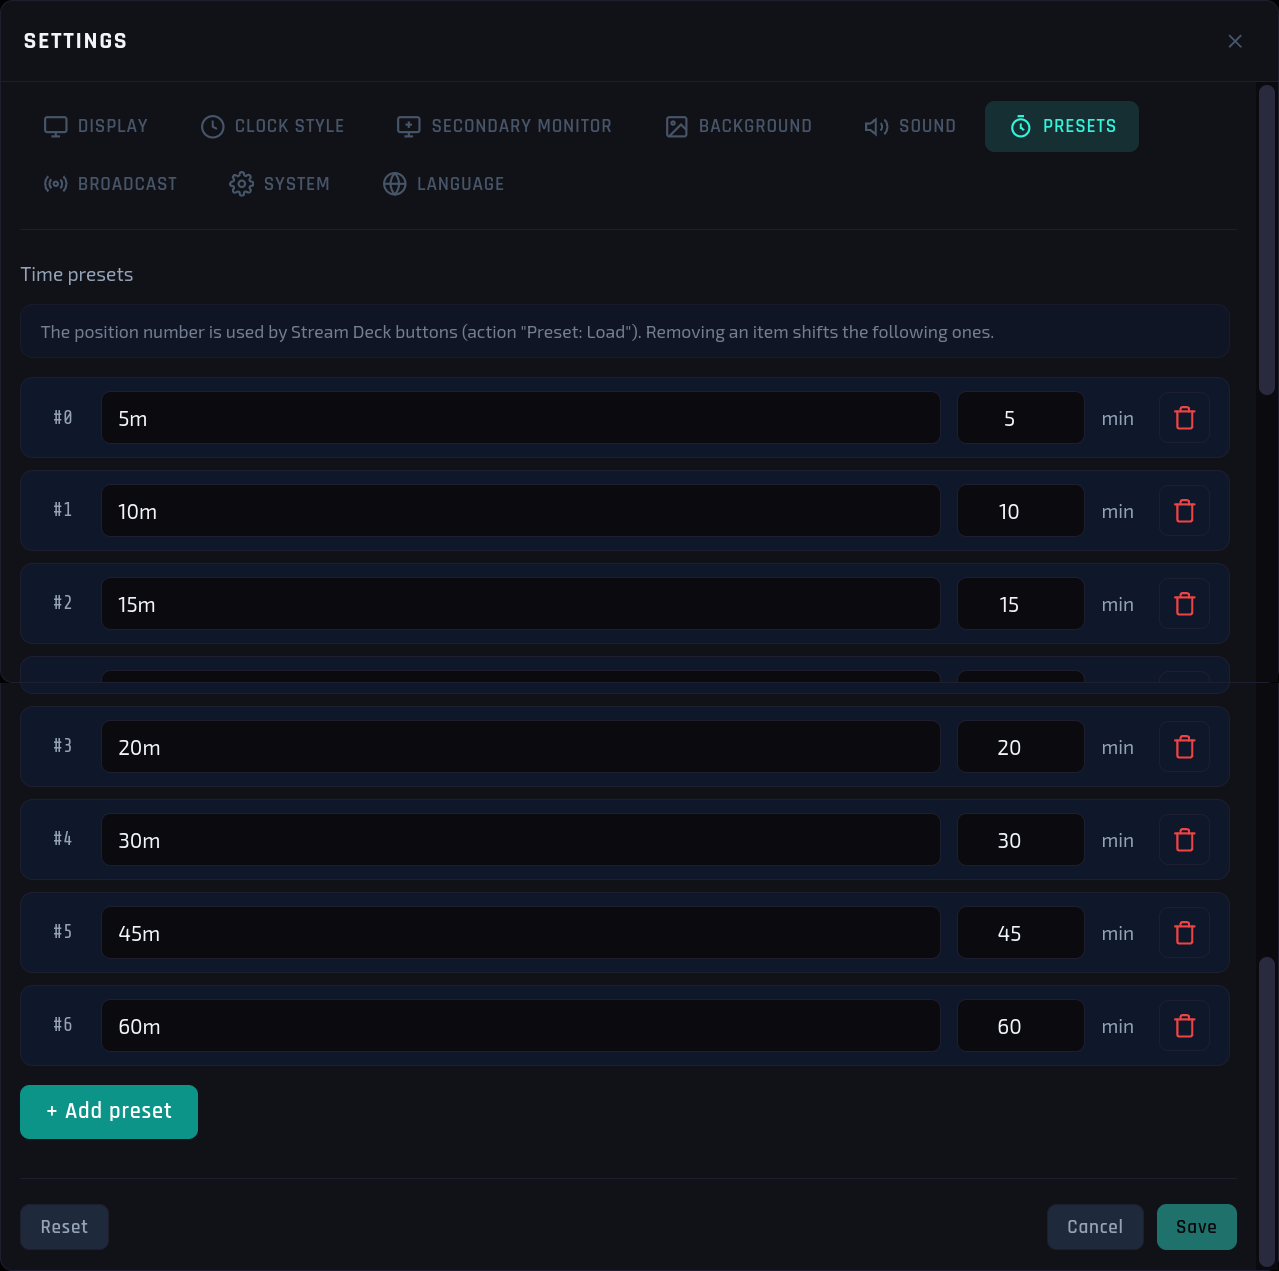Delete the 5m preset with trash icon
This screenshot has height=1271, width=1279.
[x=1184, y=418]
